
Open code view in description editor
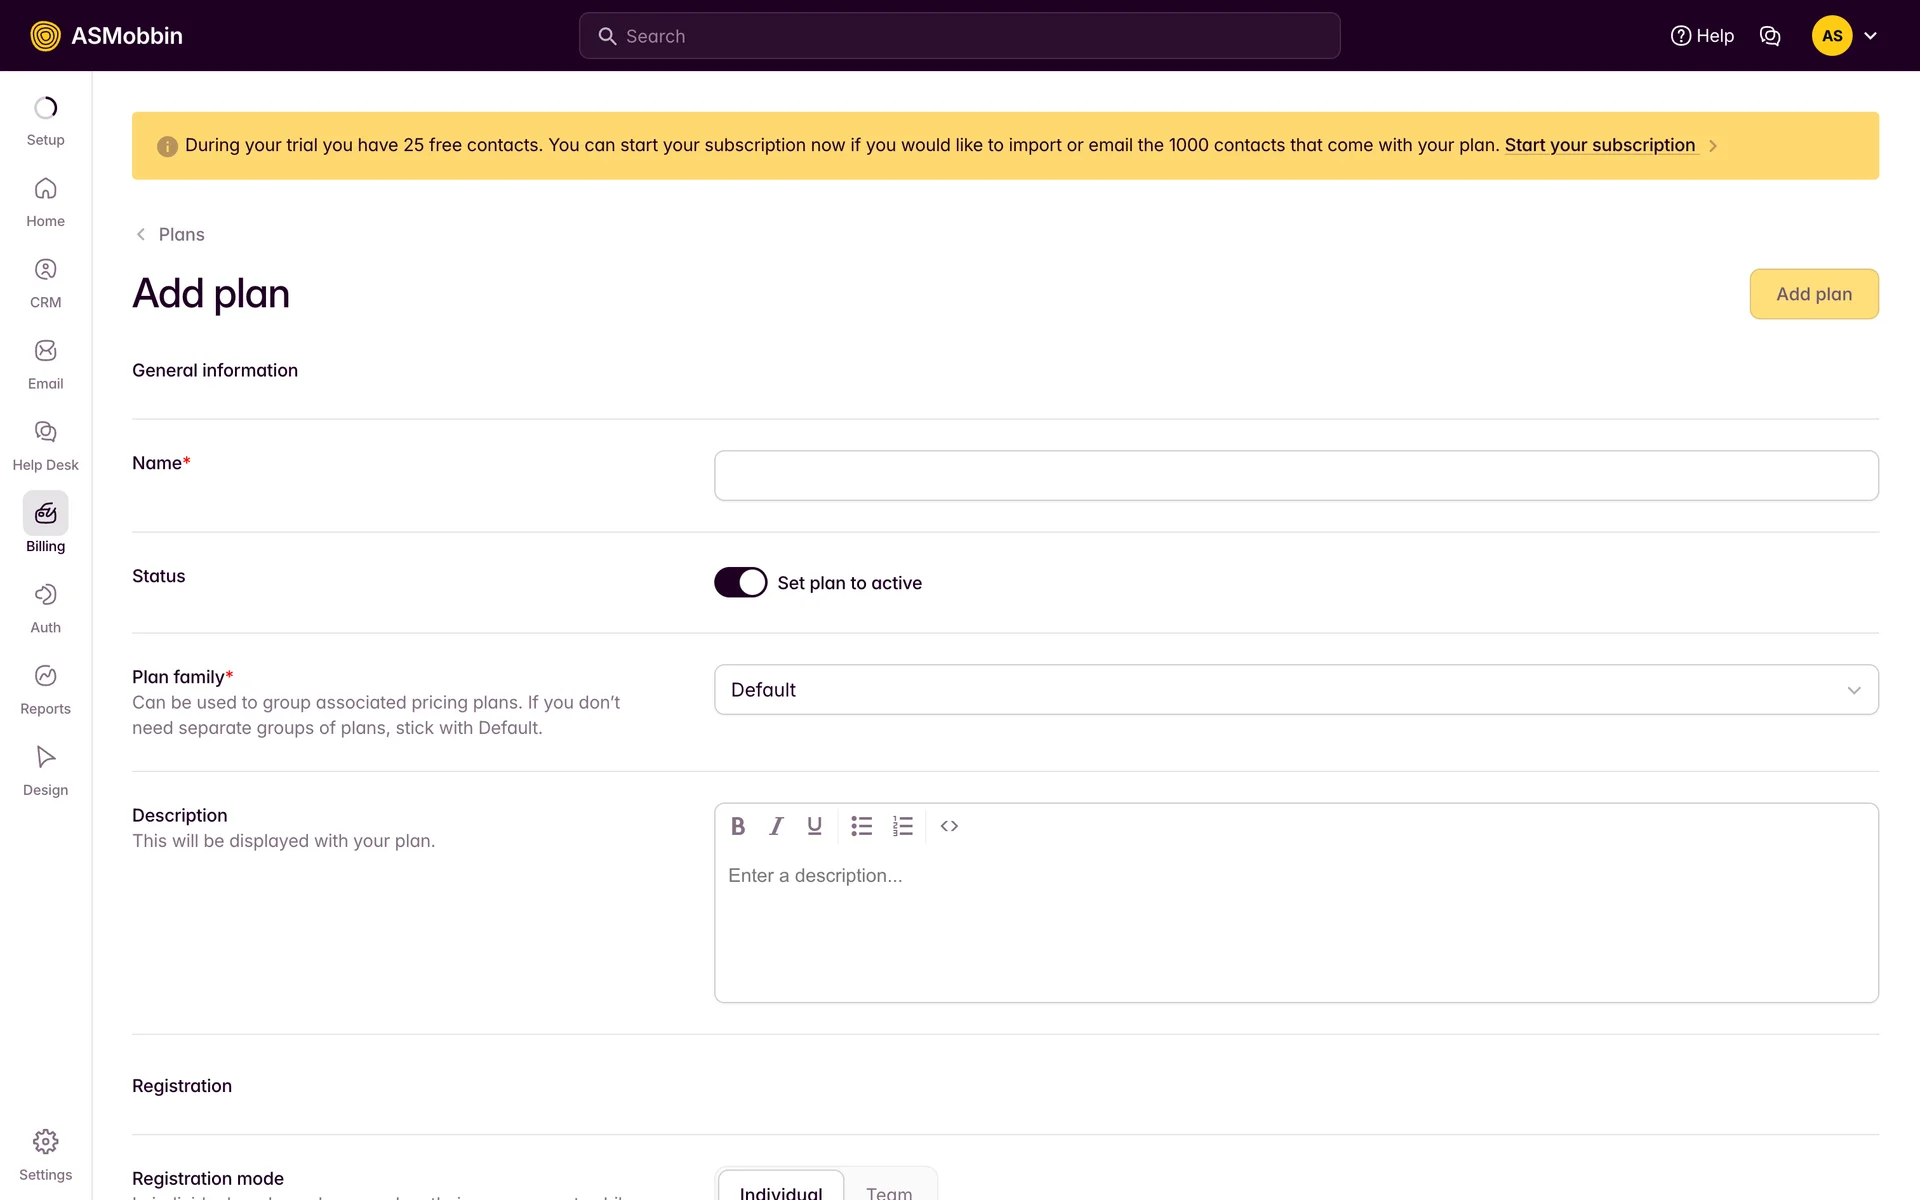[949, 826]
